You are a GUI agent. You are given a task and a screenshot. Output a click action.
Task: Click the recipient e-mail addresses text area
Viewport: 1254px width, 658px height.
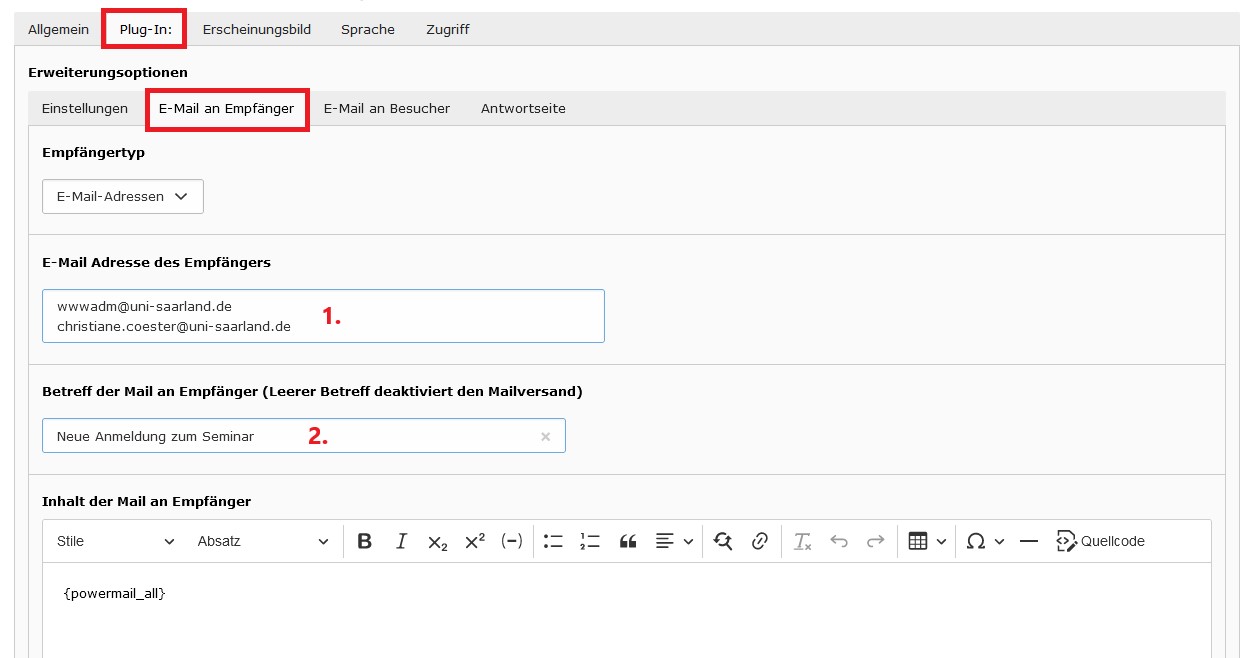coord(323,316)
